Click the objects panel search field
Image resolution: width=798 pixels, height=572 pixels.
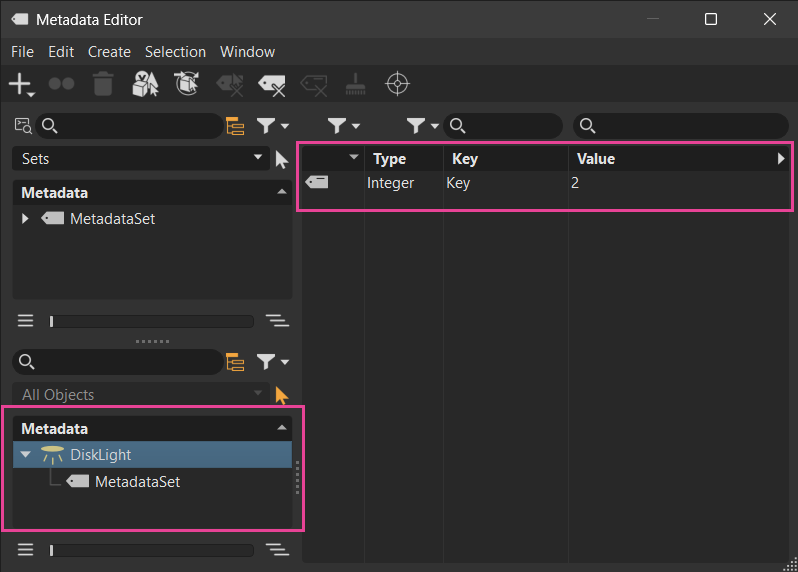(118, 362)
